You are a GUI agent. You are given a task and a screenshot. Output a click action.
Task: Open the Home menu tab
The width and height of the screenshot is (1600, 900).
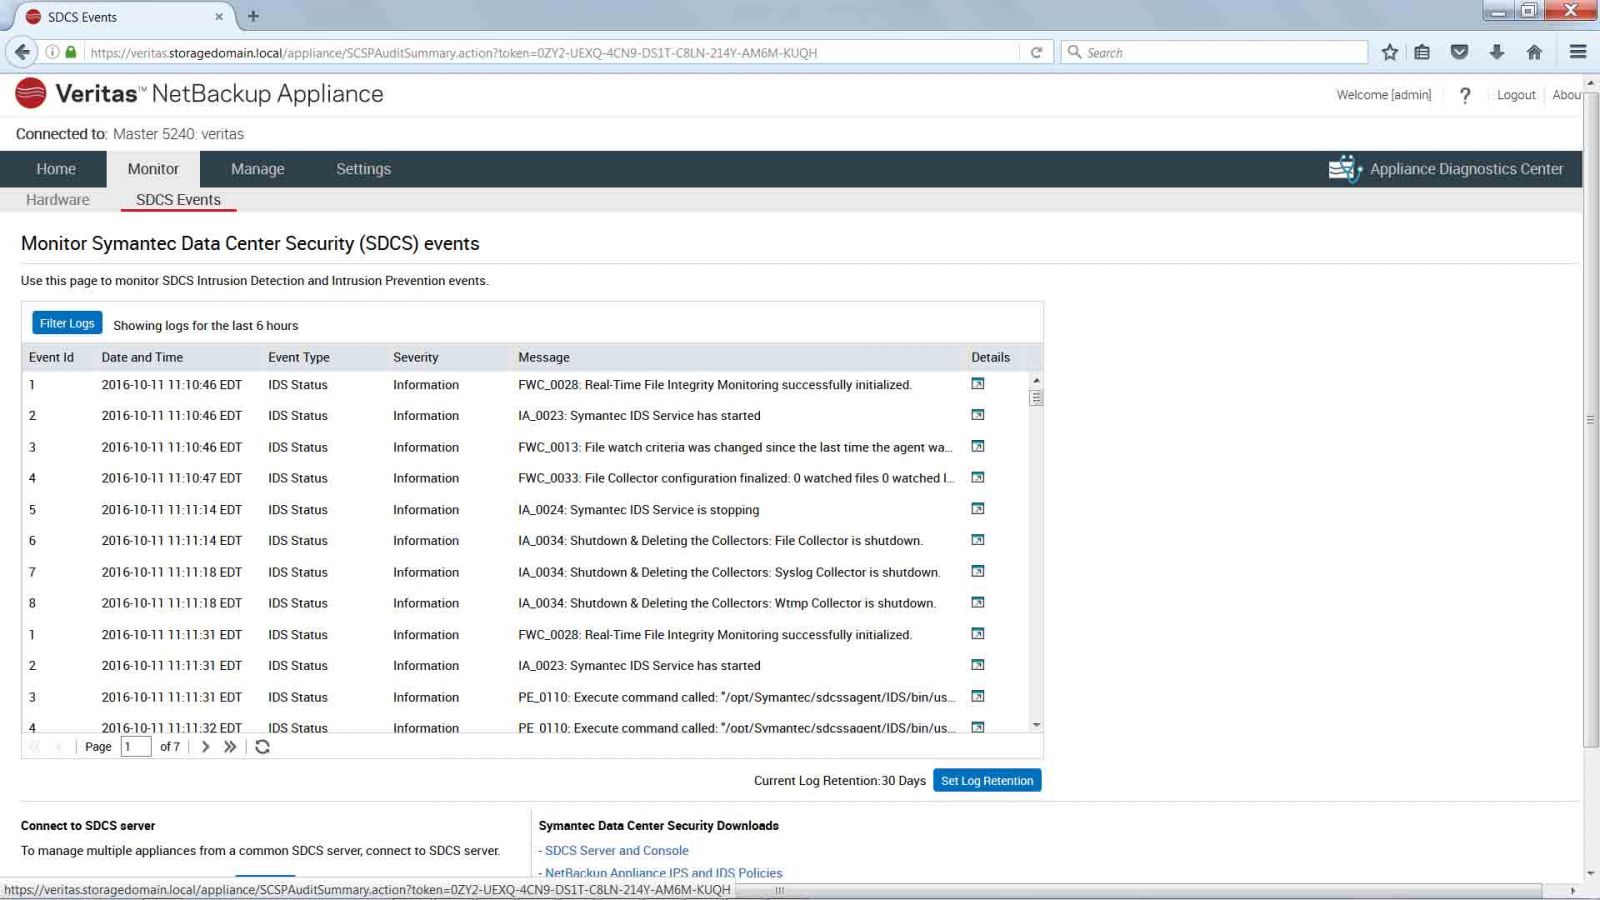(56, 169)
